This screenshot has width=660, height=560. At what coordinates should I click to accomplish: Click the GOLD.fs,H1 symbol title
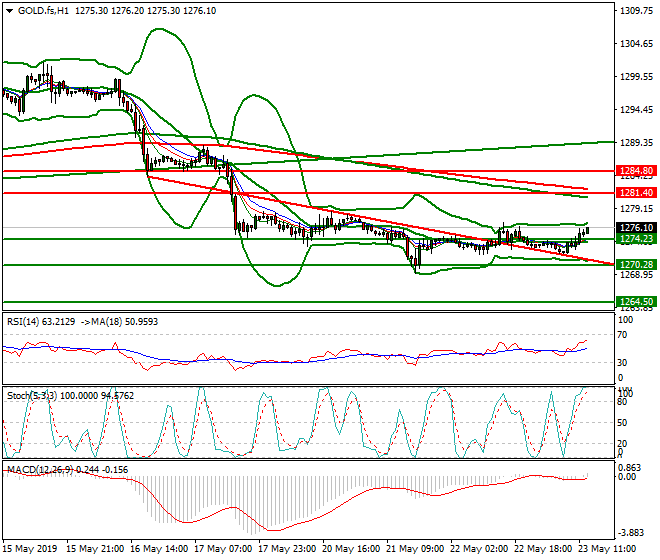[43, 11]
